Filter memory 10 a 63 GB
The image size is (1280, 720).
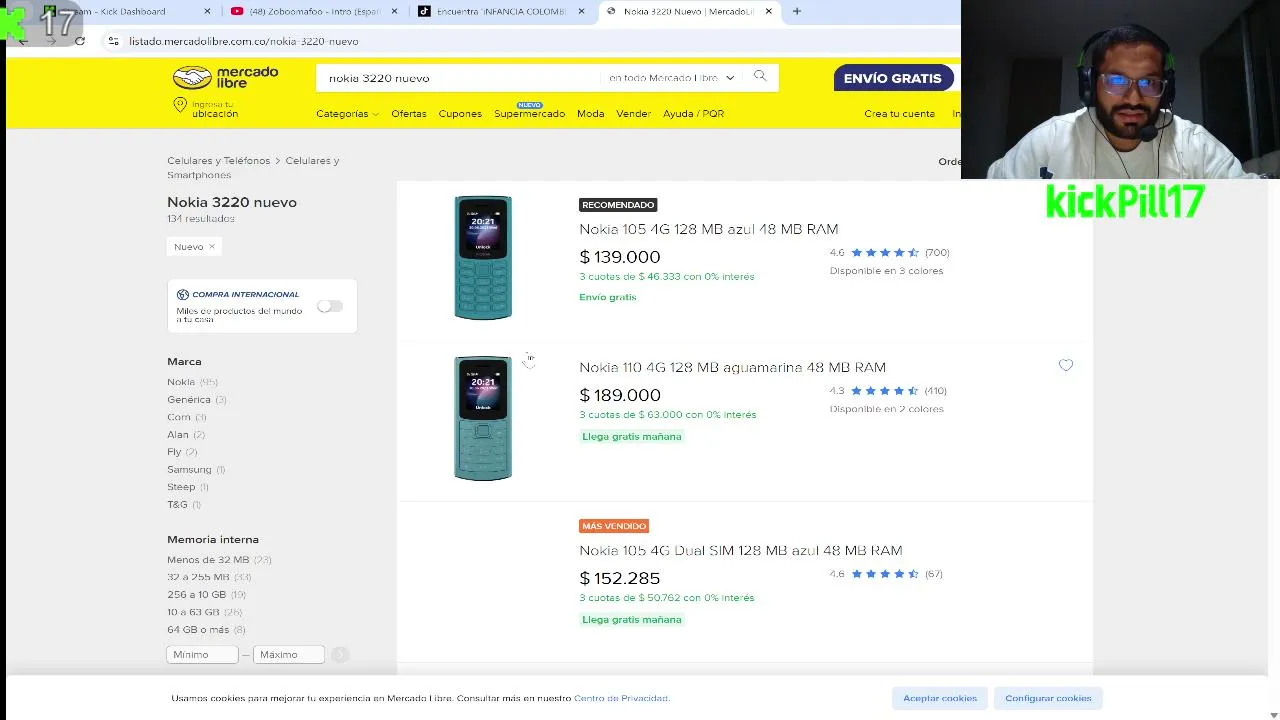205,612
